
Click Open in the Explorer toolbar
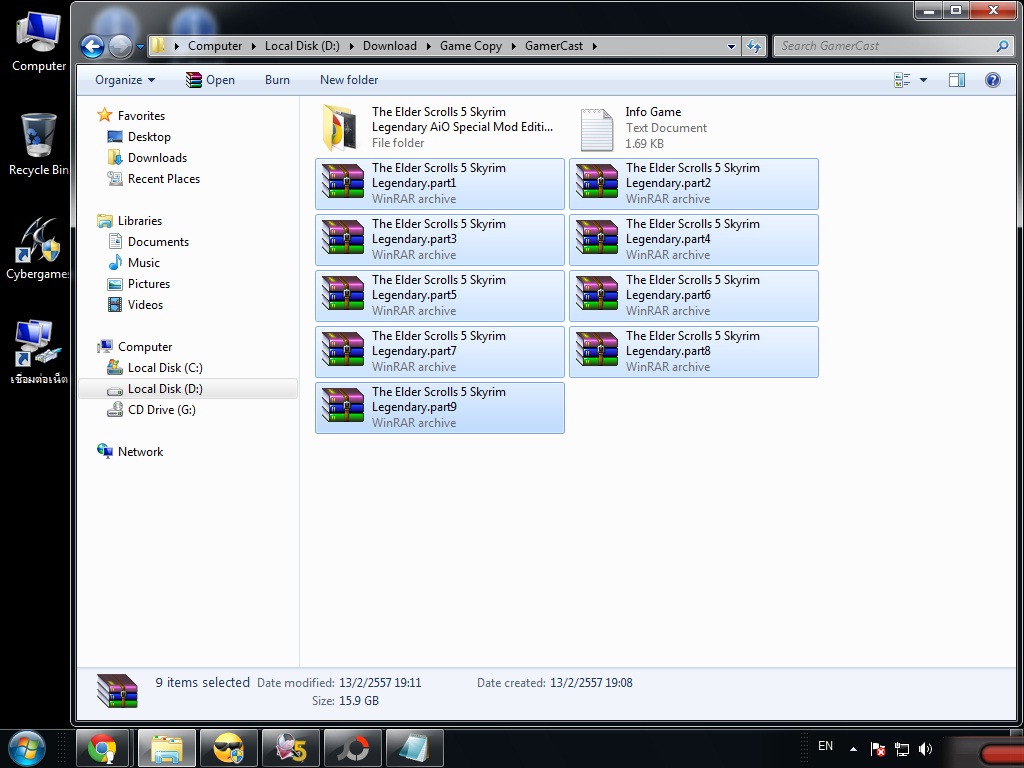(x=210, y=80)
